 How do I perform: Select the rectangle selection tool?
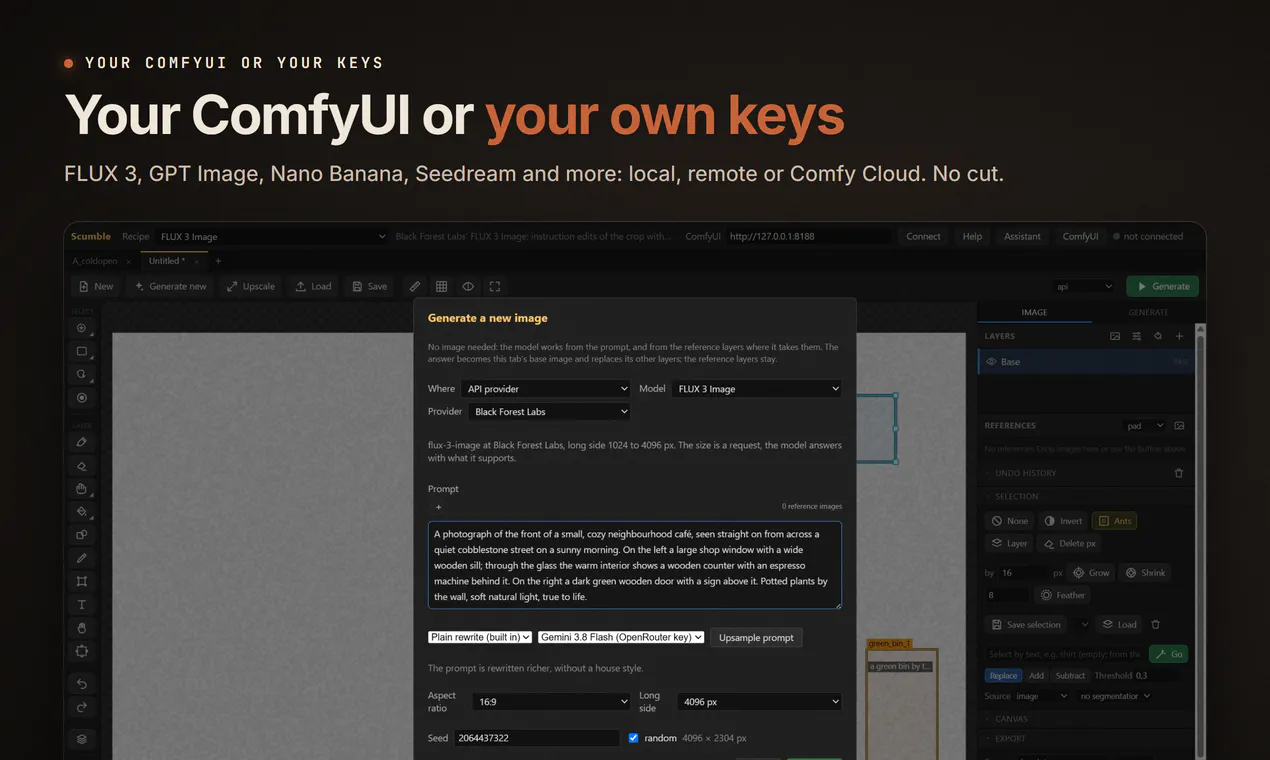pyautogui.click(x=82, y=351)
